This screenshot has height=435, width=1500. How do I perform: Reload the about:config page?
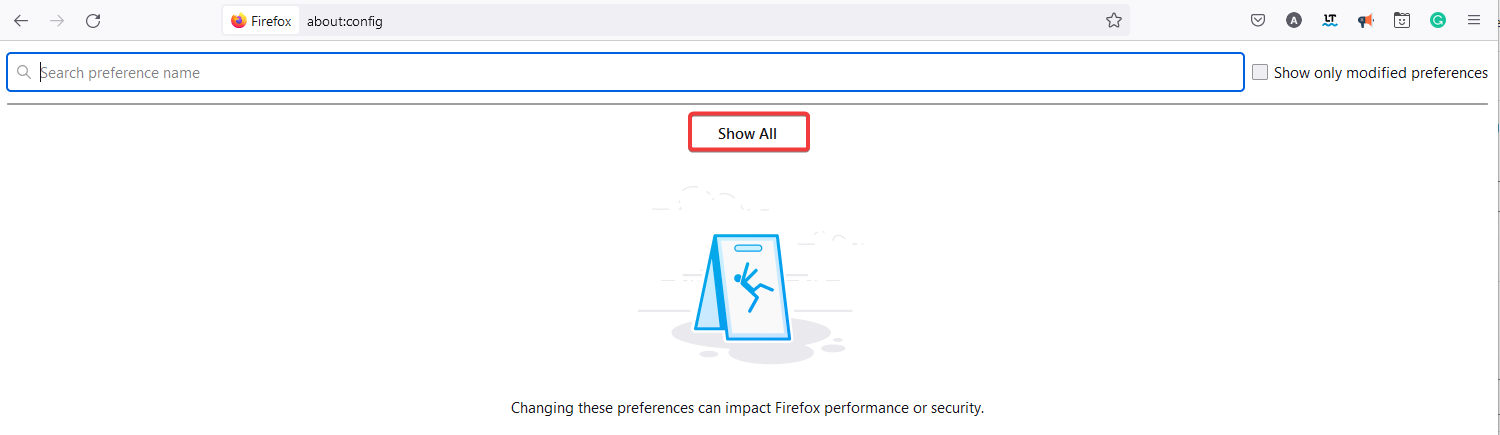pyautogui.click(x=93, y=21)
